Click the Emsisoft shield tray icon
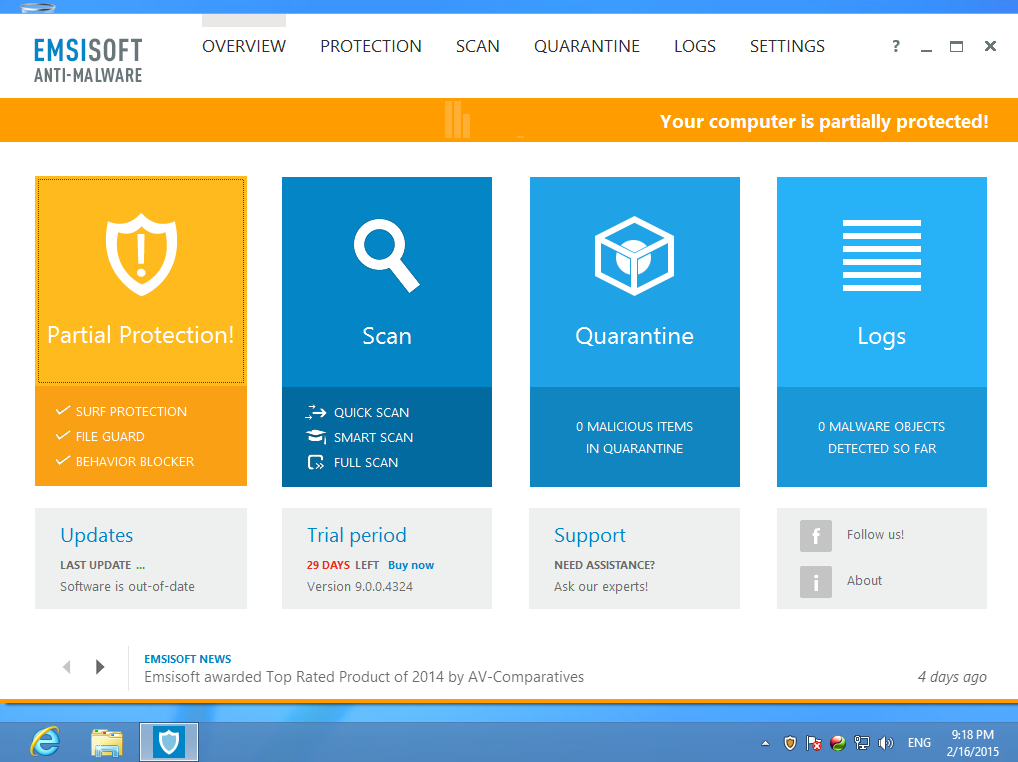This screenshot has width=1018, height=762. coord(789,743)
